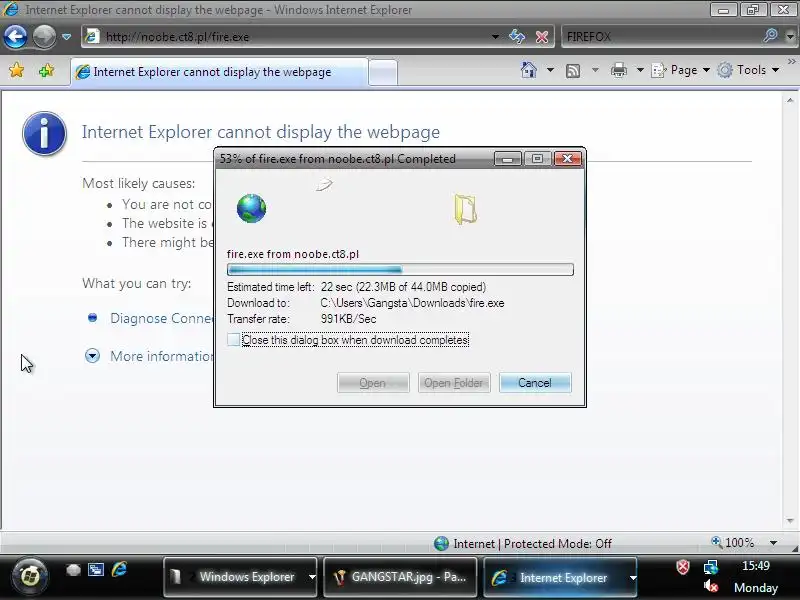Click the red Stop loading icon
This screenshot has height=600, width=800.
[x=542, y=37]
